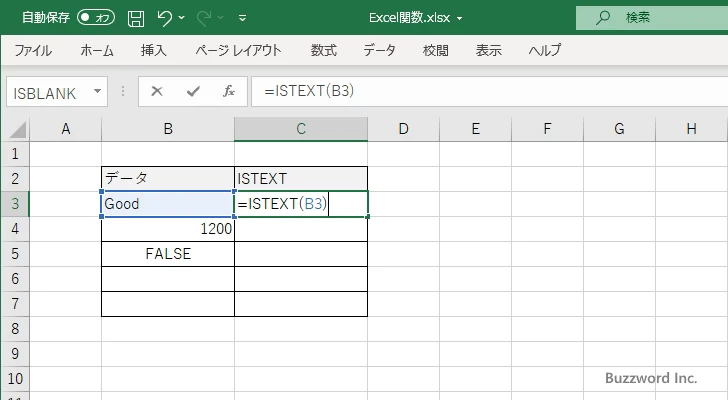Click the Save floppy disk icon
This screenshot has width=728, height=400.
coord(136,18)
